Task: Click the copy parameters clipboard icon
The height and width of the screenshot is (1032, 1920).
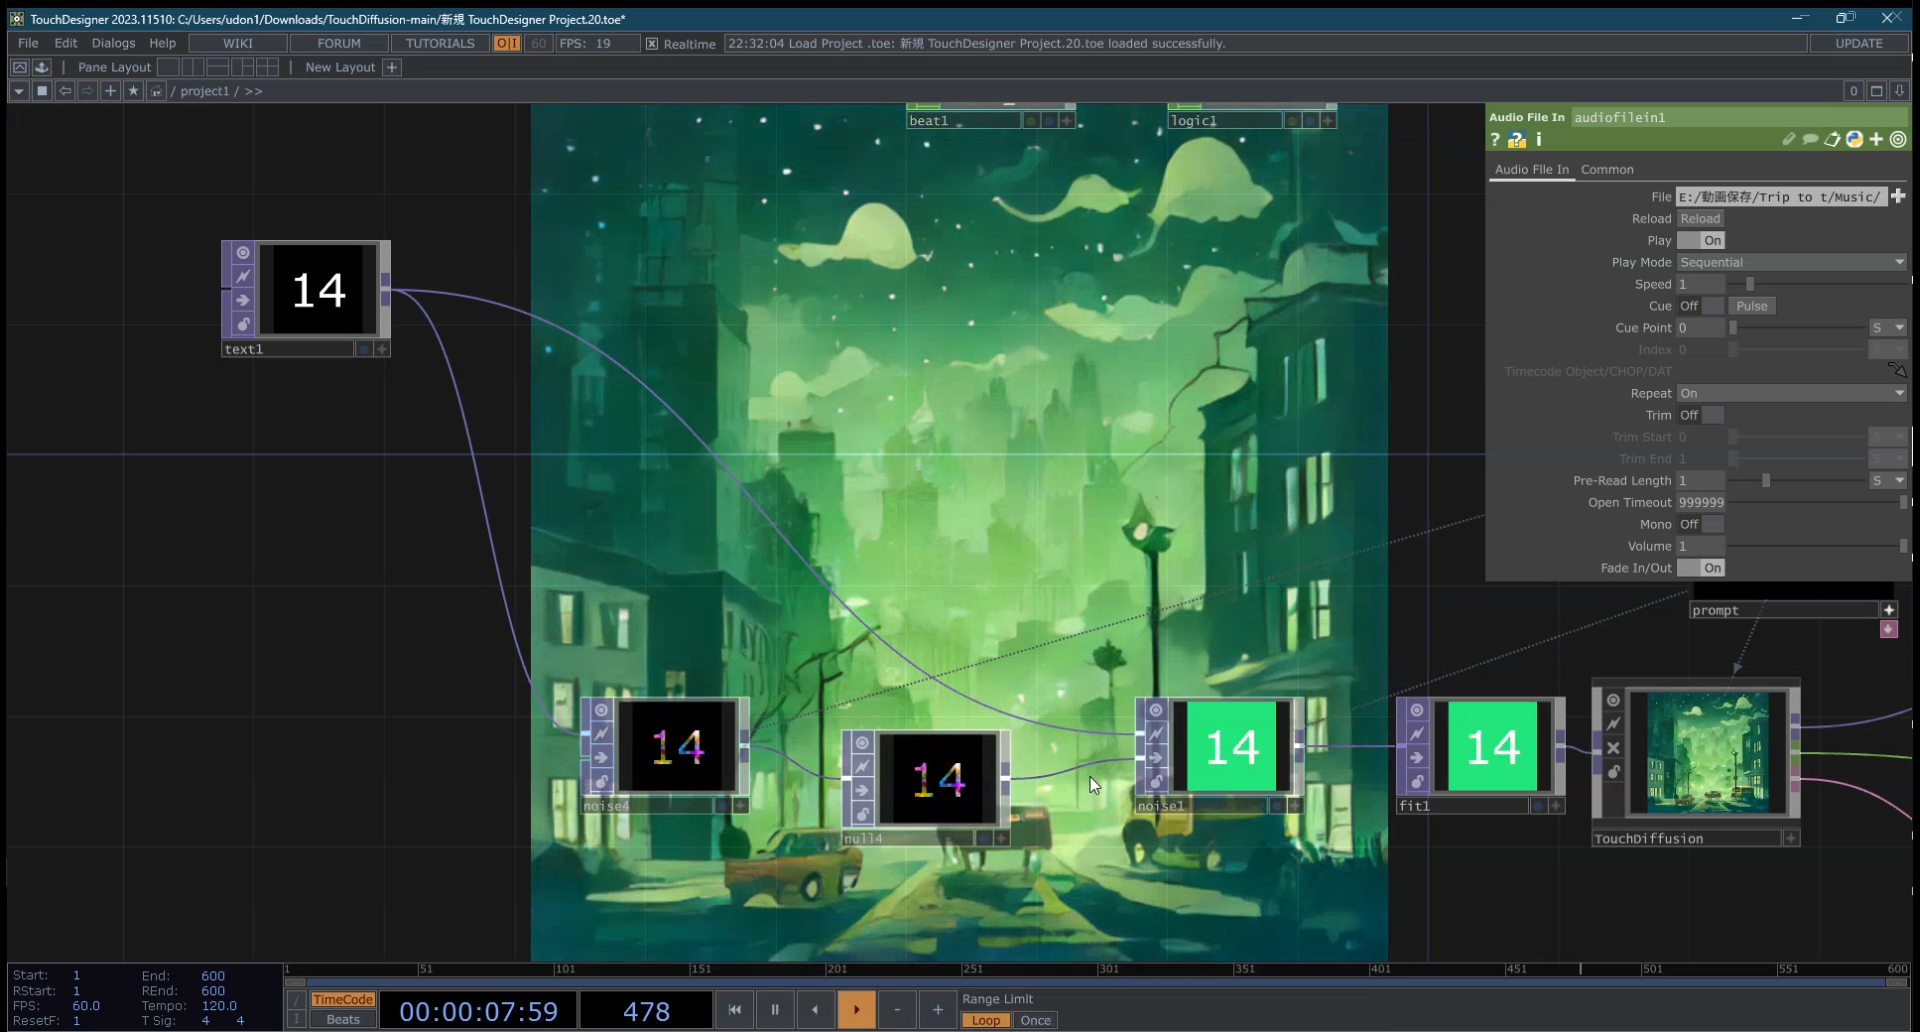Action: pyautogui.click(x=1832, y=139)
